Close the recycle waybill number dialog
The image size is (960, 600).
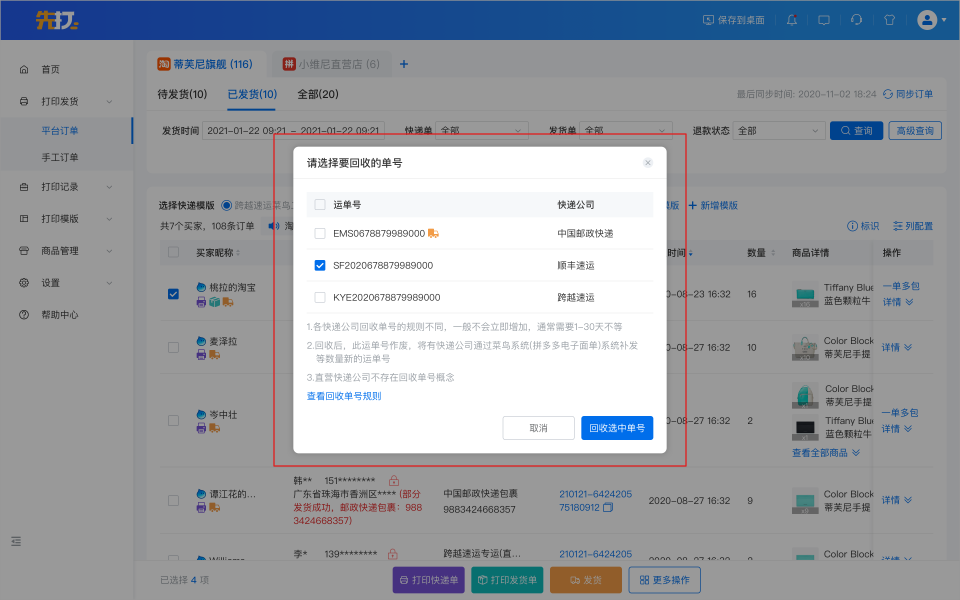[x=648, y=162]
